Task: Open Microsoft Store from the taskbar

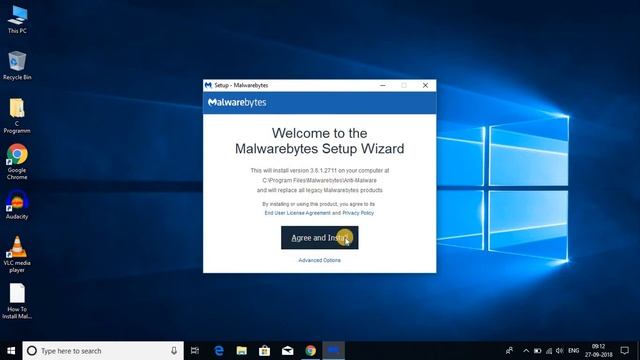Action: click(264, 351)
